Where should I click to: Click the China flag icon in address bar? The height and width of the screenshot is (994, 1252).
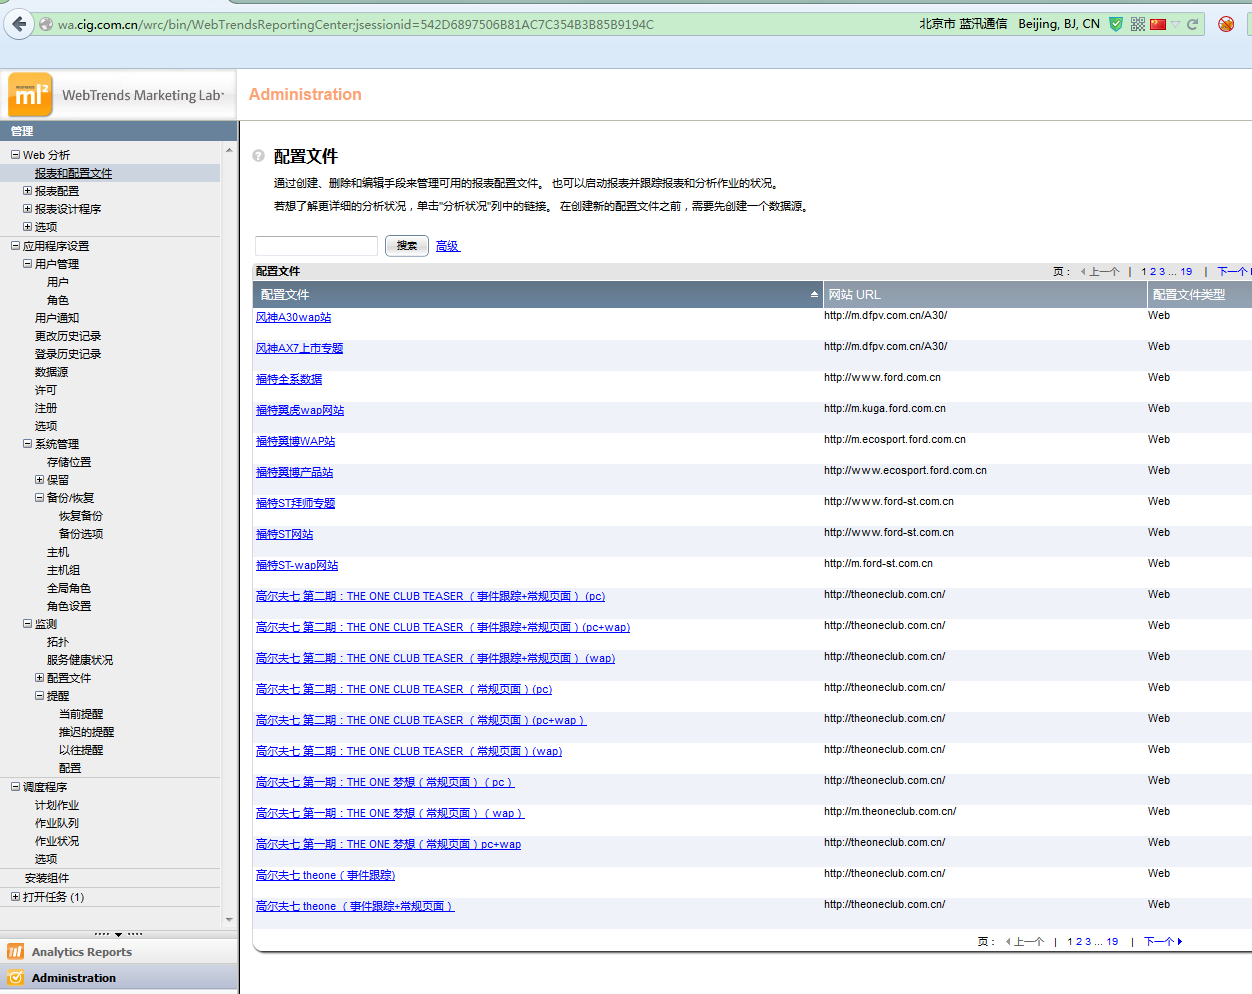(1158, 24)
